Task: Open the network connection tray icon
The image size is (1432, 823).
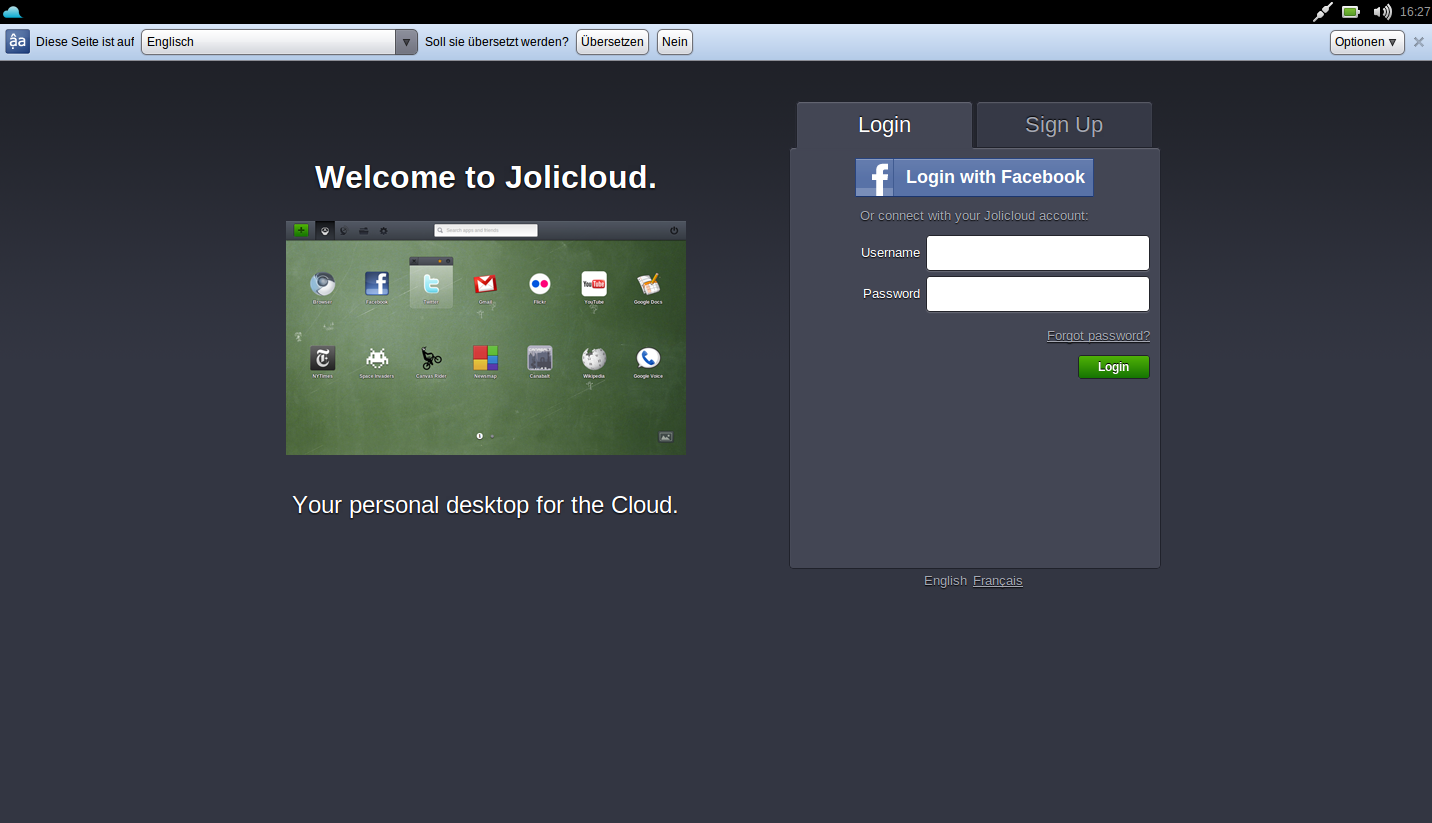Action: click(x=1323, y=12)
